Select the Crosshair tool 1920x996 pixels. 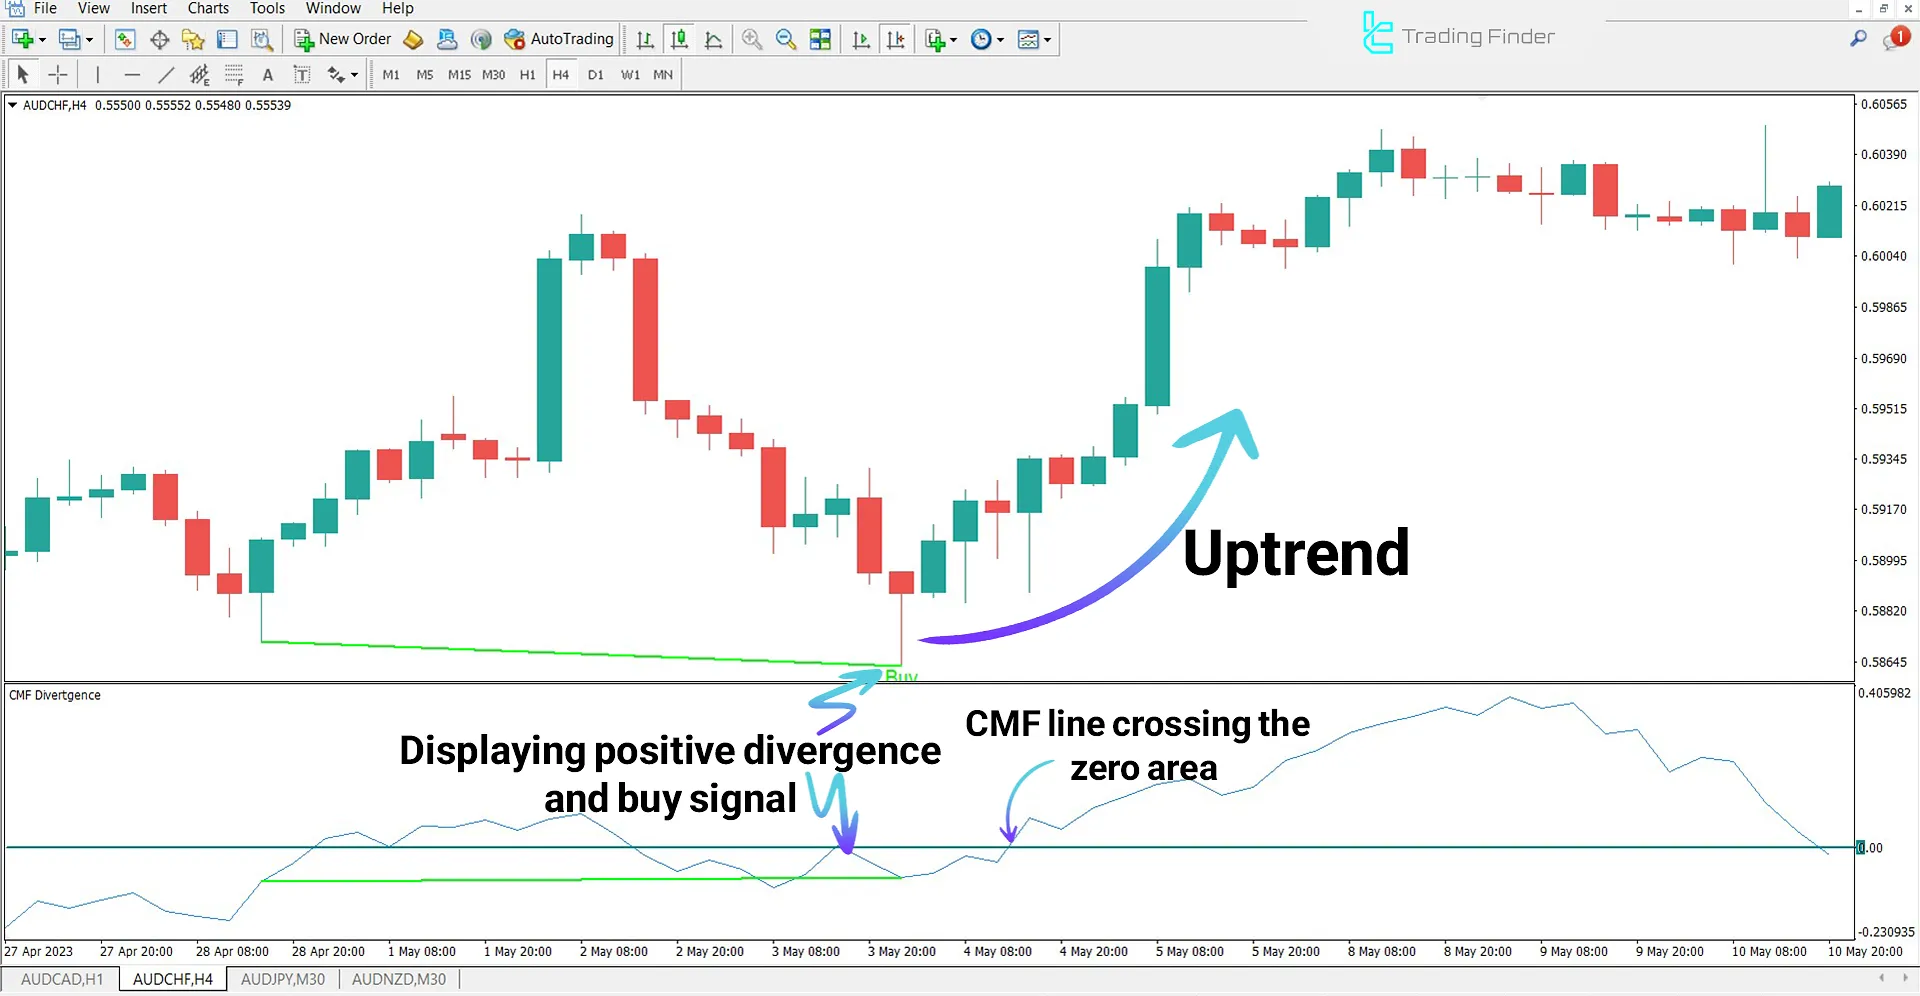[x=57, y=74]
